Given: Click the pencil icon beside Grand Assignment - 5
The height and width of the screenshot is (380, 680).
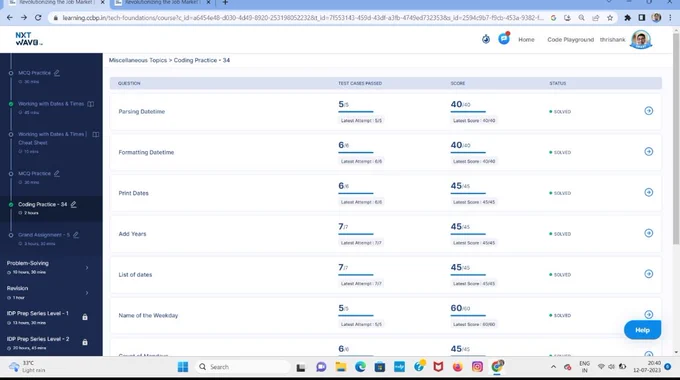Looking at the screenshot, I should pyautogui.click(x=76, y=235).
